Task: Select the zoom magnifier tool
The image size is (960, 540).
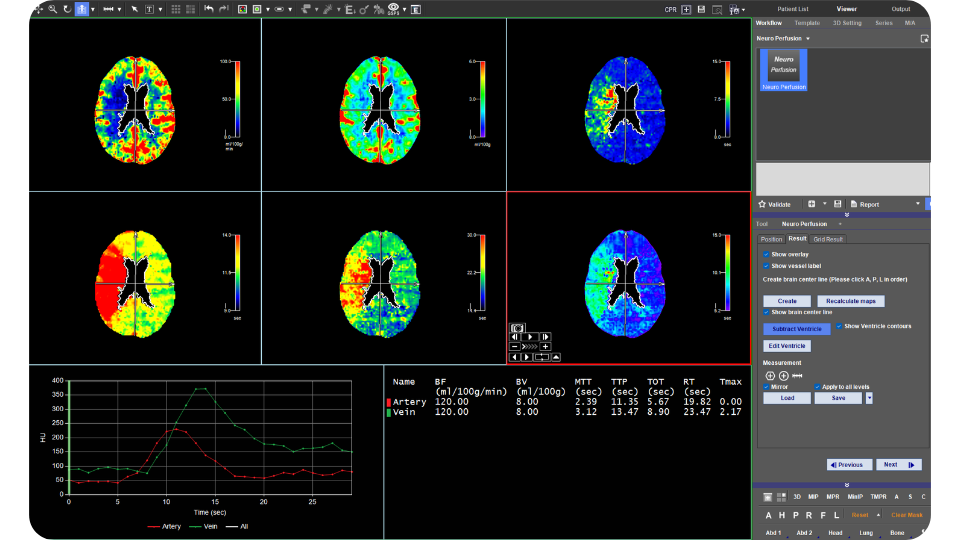Action: 52,9
